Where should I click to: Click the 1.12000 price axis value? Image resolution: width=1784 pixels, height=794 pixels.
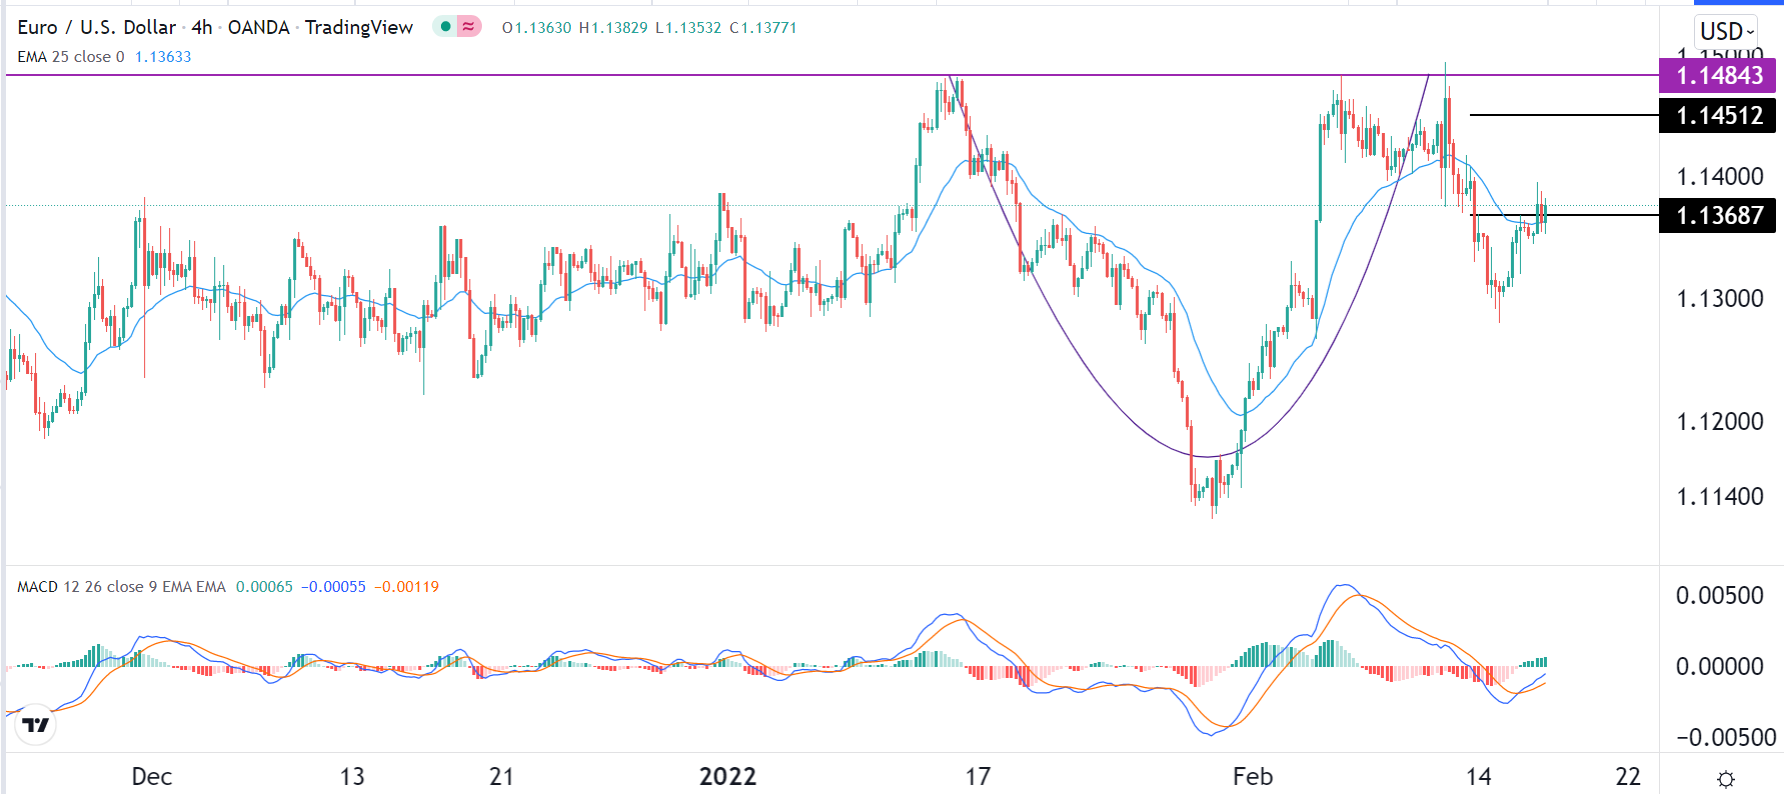(1720, 422)
